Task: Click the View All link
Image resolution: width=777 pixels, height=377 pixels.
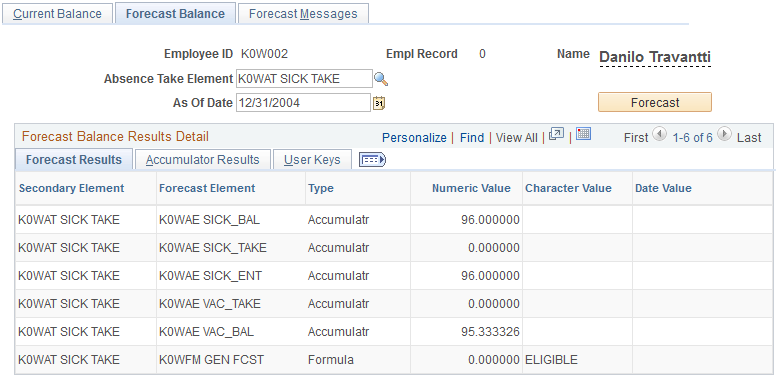Action: (x=516, y=138)
